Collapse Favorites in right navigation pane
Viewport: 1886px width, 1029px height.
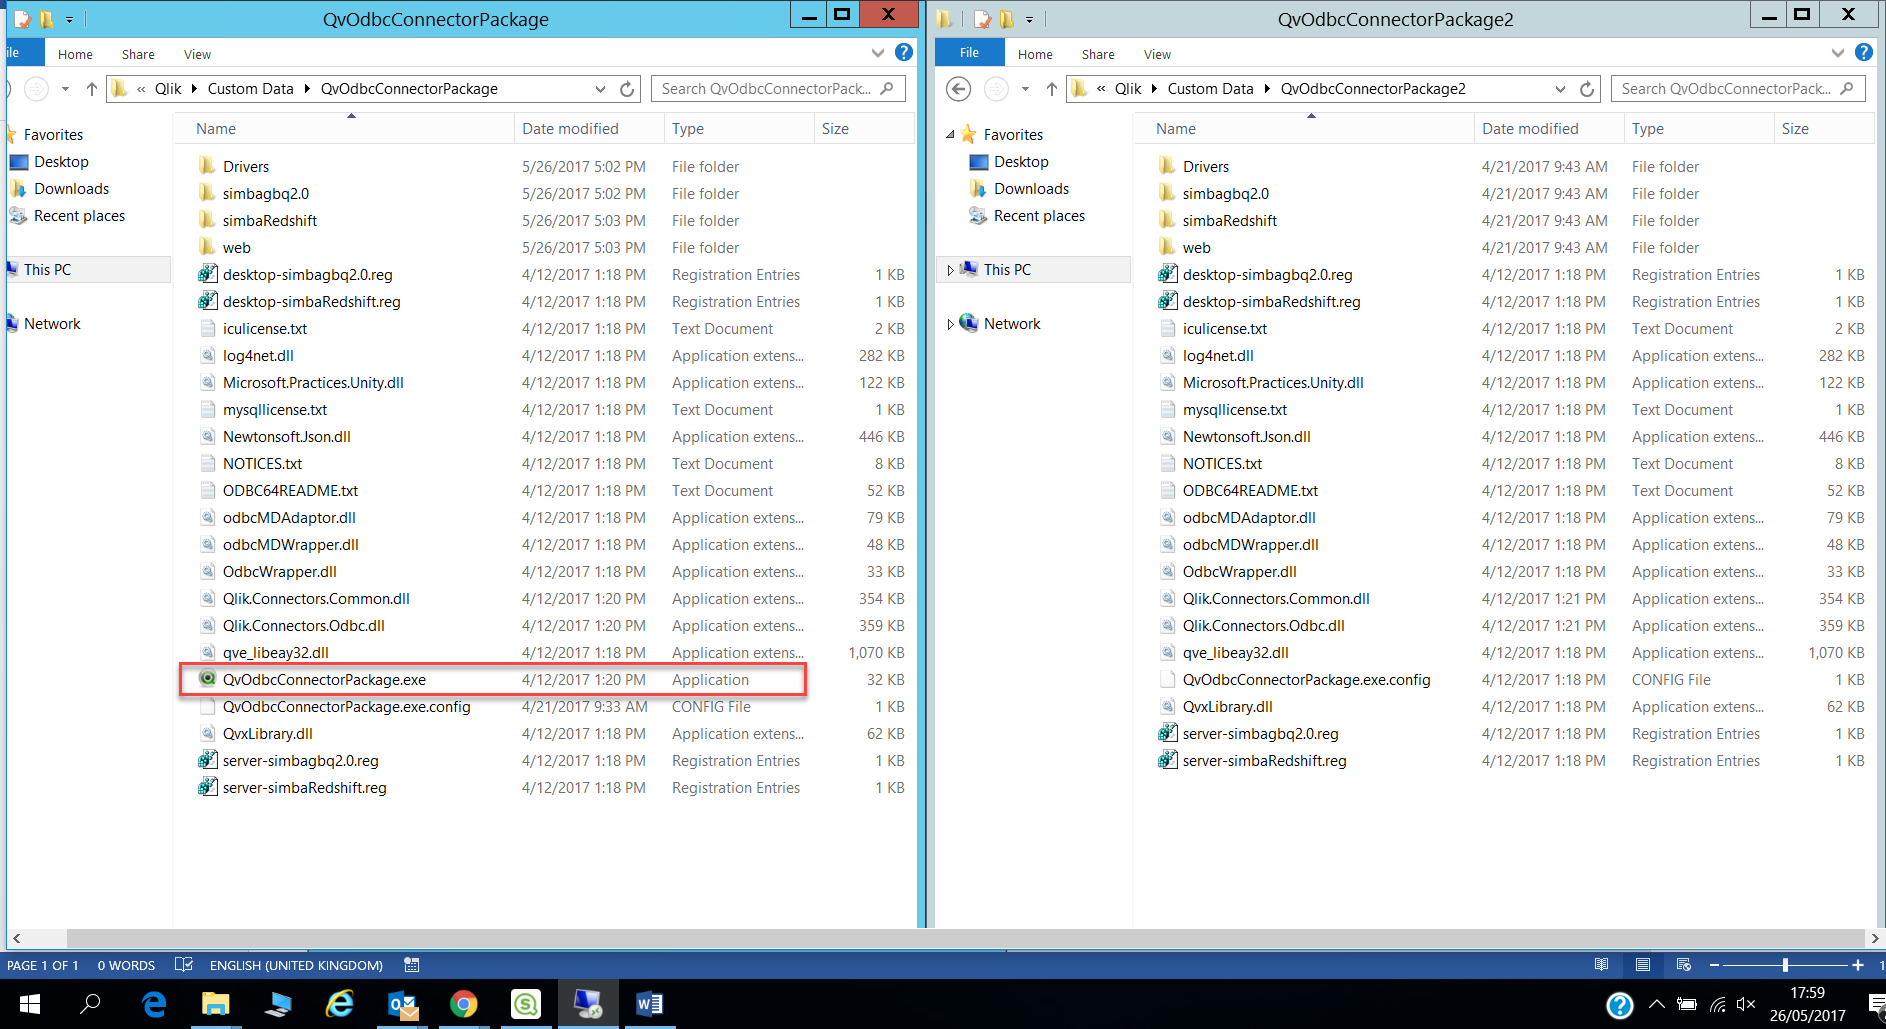tap(950, 135)
